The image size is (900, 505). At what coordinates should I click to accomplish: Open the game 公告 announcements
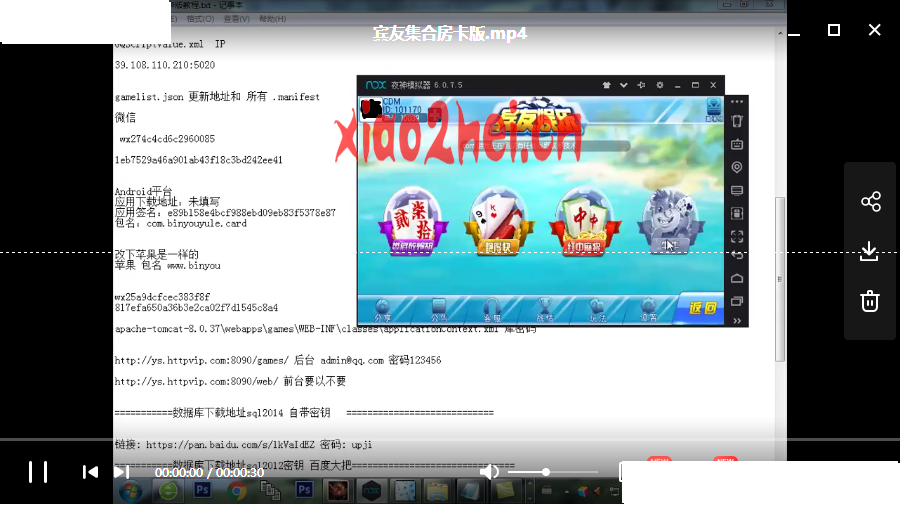pyautogui.click(x=439, y=309)
